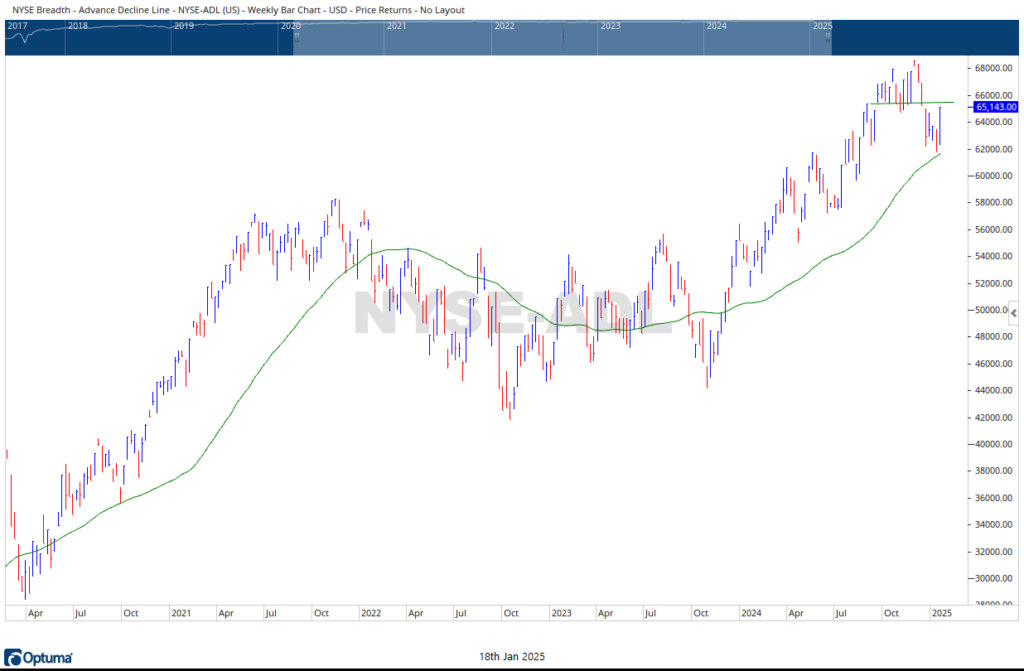Click the 2025 label on the date axis
Image resolution: width=1024 pixels, height=671 pixels.
click(942, 611)
